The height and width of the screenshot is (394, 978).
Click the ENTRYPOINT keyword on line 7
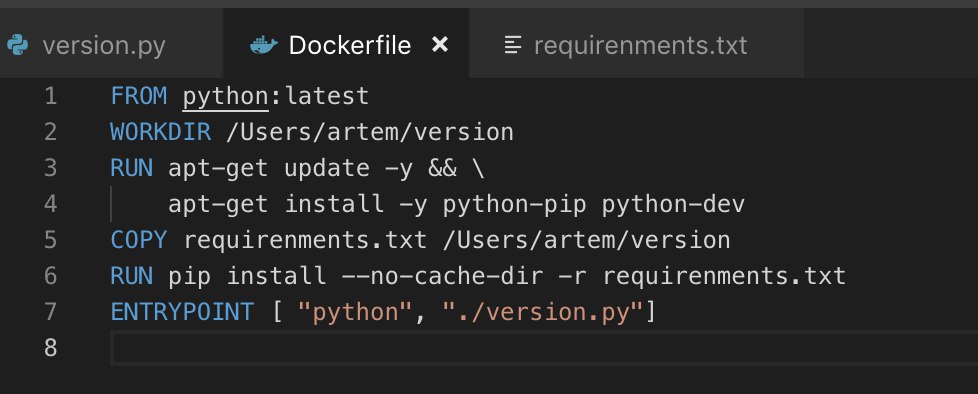coord(182,312)
